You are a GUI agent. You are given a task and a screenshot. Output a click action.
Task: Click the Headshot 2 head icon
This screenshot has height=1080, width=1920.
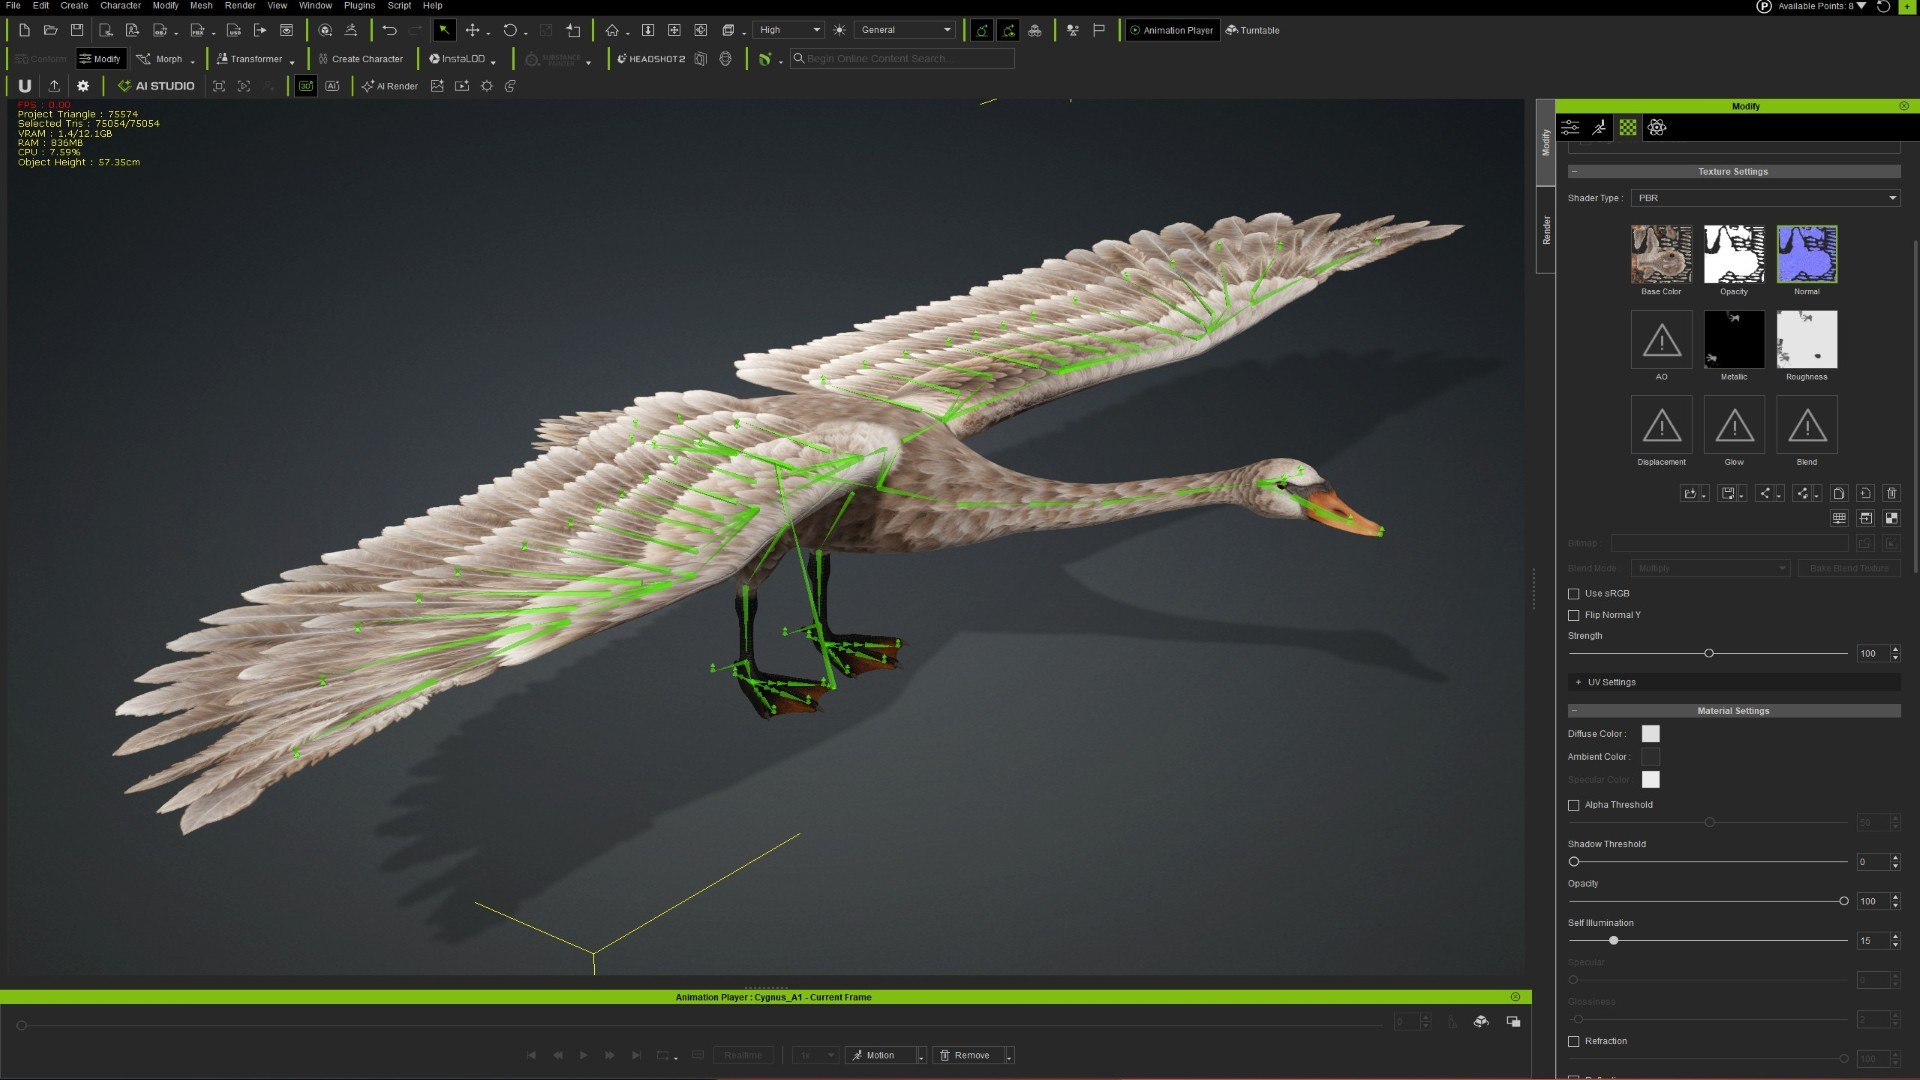click(x=725, y=59)
